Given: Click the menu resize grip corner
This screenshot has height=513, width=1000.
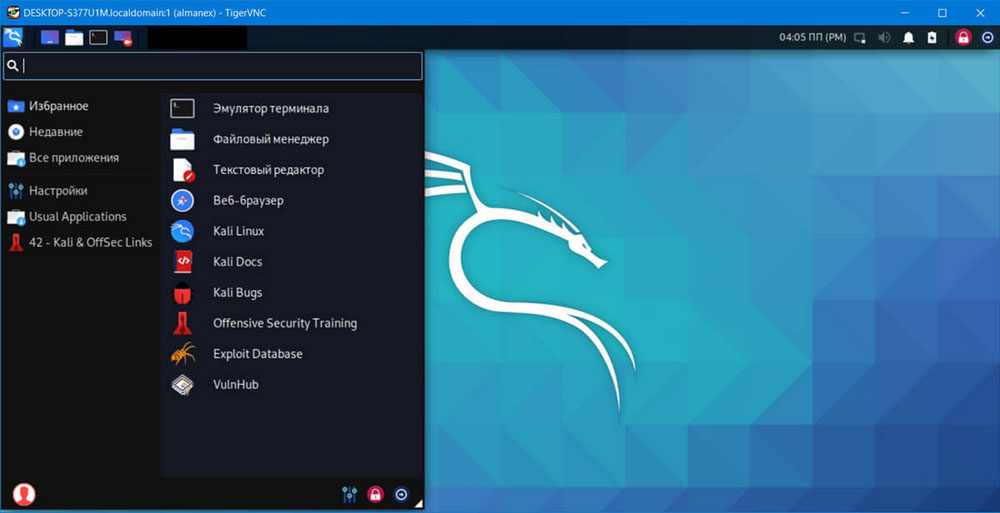Looking at the screenshot, I should 418,504.
